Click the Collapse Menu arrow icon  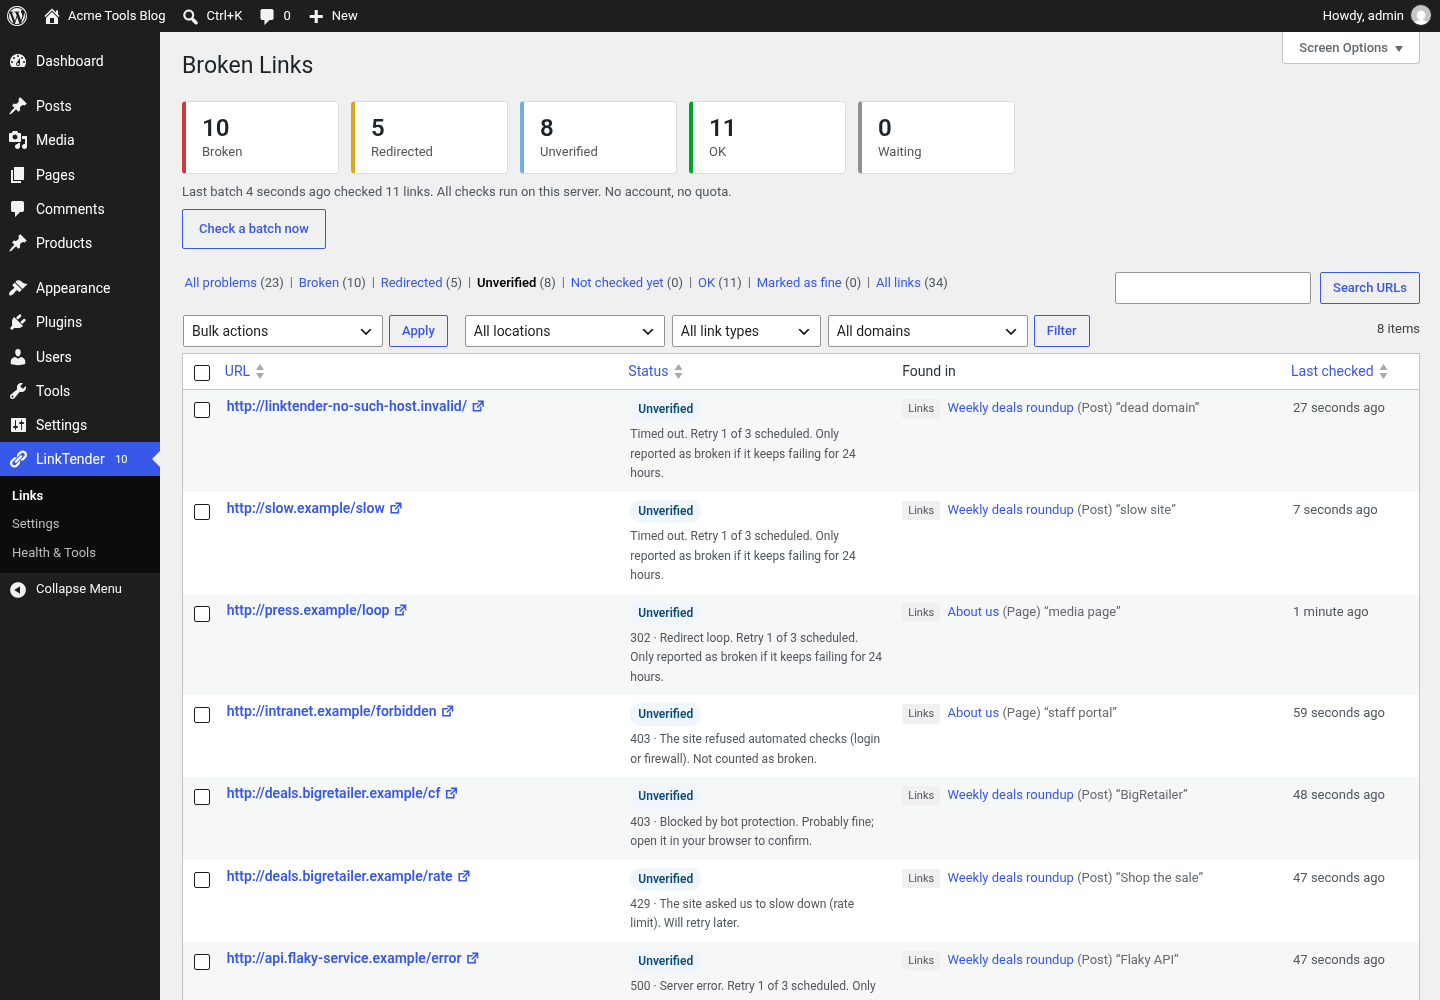pos(18,589)
